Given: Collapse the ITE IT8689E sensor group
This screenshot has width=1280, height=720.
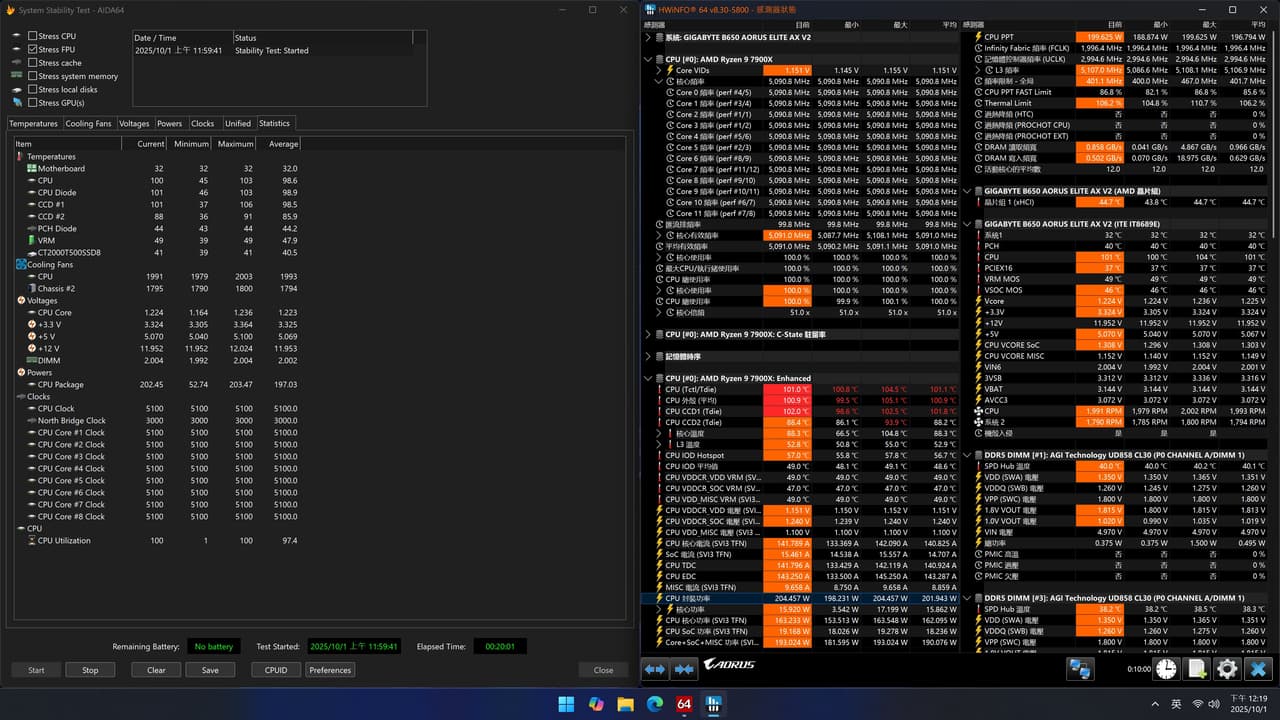Looking at the screenshot, I should click(967, 224).
